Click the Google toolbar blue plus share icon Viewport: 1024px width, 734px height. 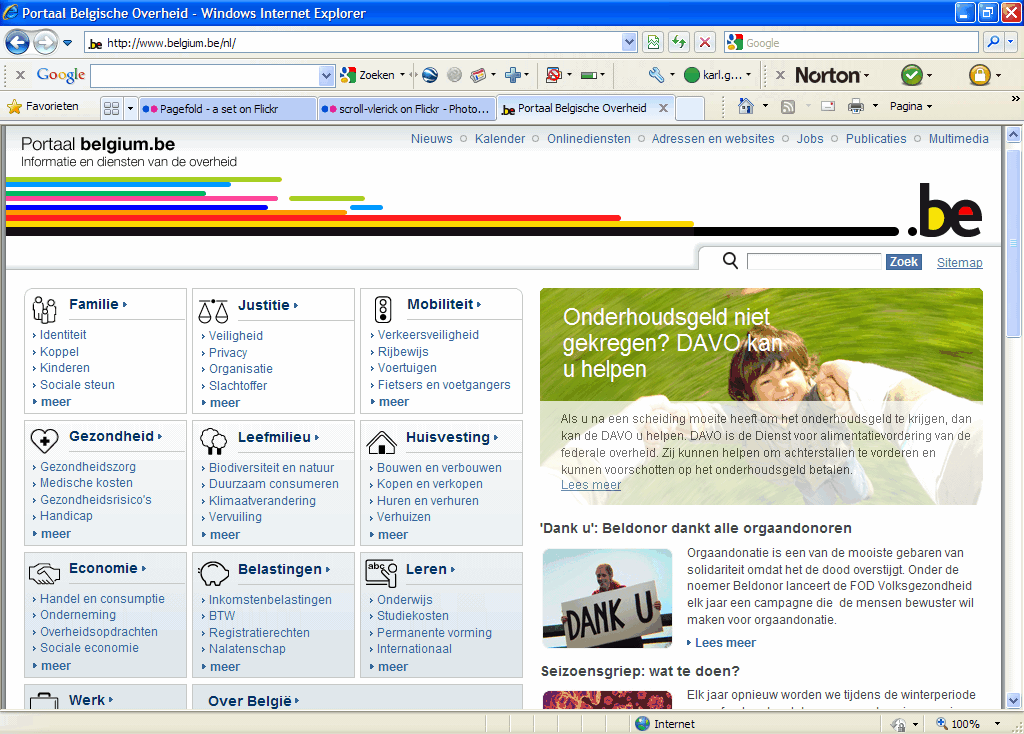(x=513, y=75)
